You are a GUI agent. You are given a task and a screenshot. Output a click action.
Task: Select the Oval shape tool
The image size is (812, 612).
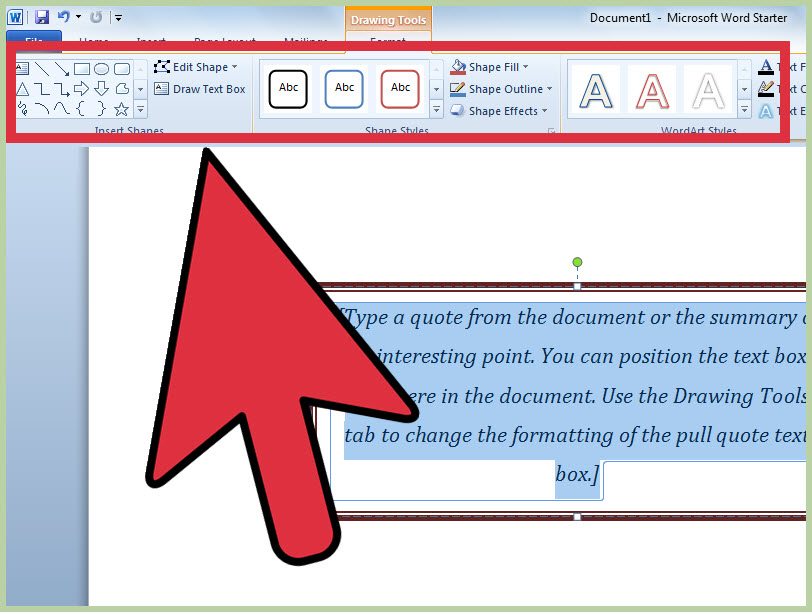click(x=100, y=69)
